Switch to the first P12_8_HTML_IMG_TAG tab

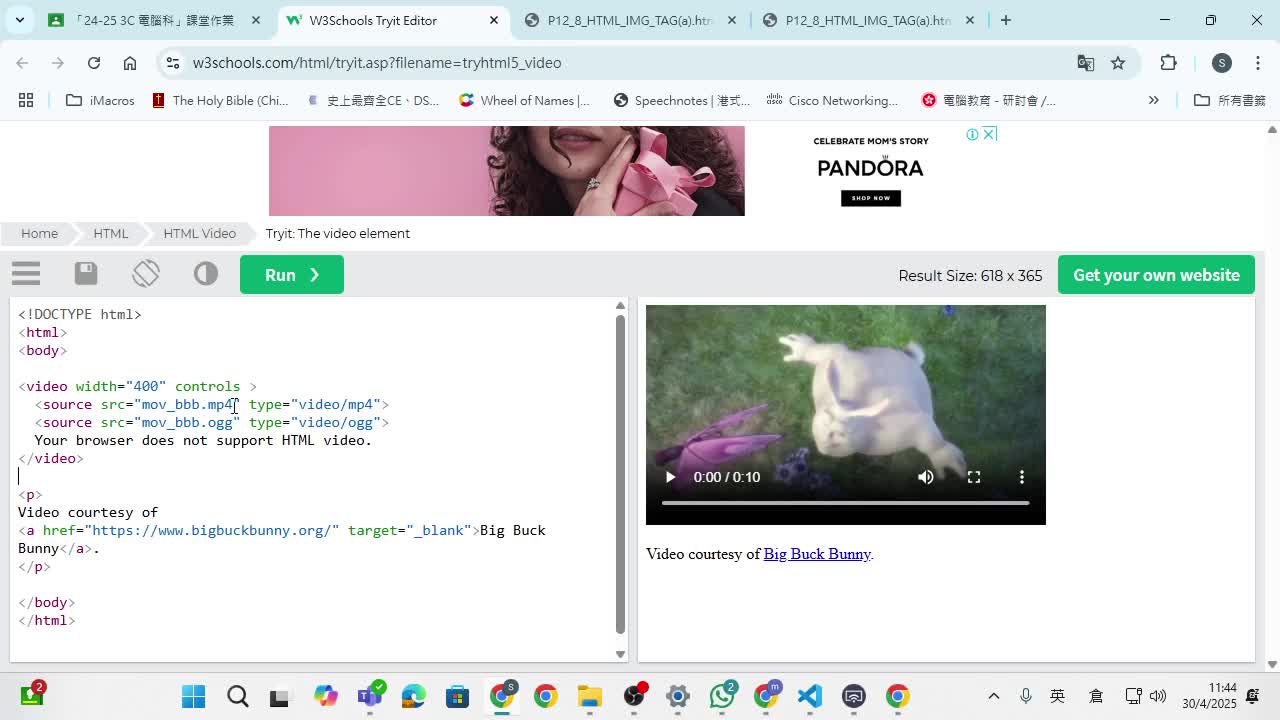(x=630, y=20)
